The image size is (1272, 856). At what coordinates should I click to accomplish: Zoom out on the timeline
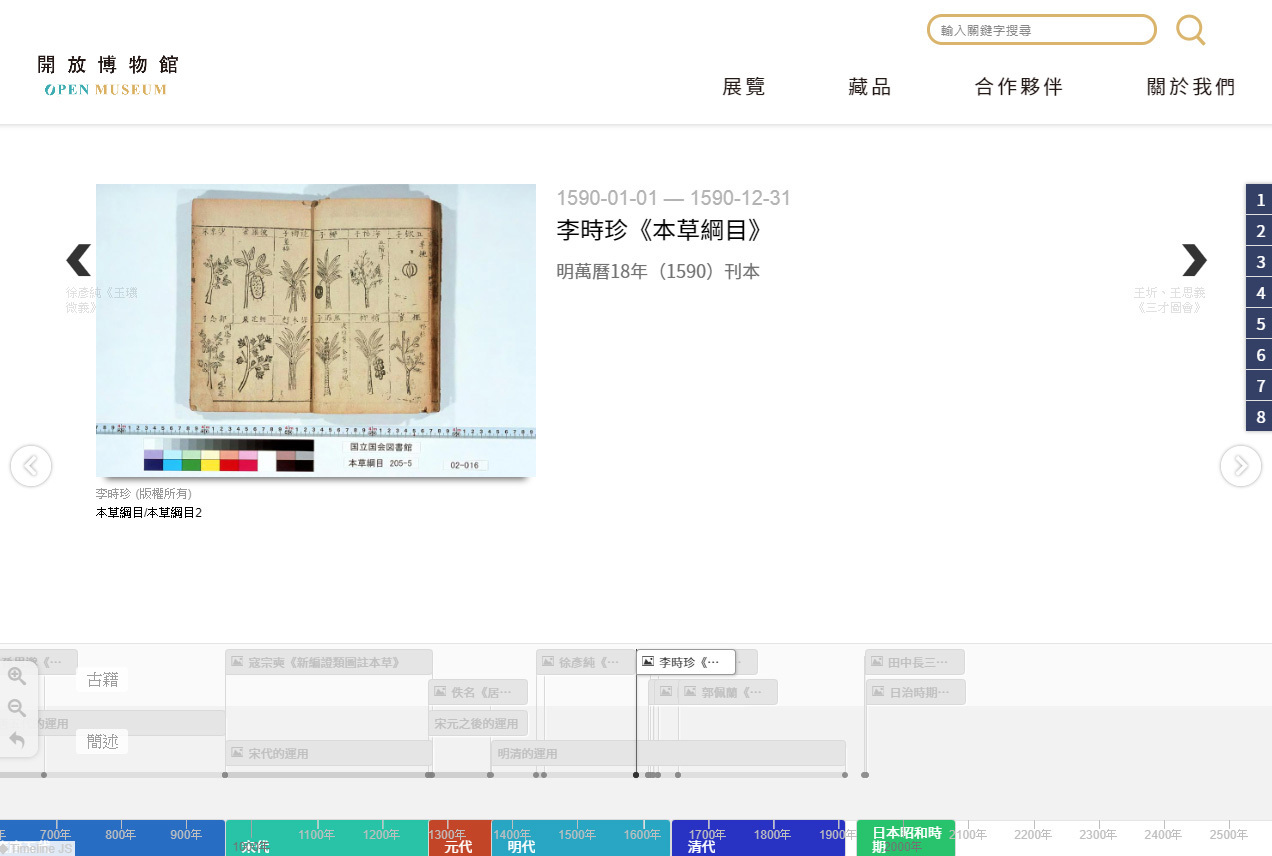[x=17, y=708]
